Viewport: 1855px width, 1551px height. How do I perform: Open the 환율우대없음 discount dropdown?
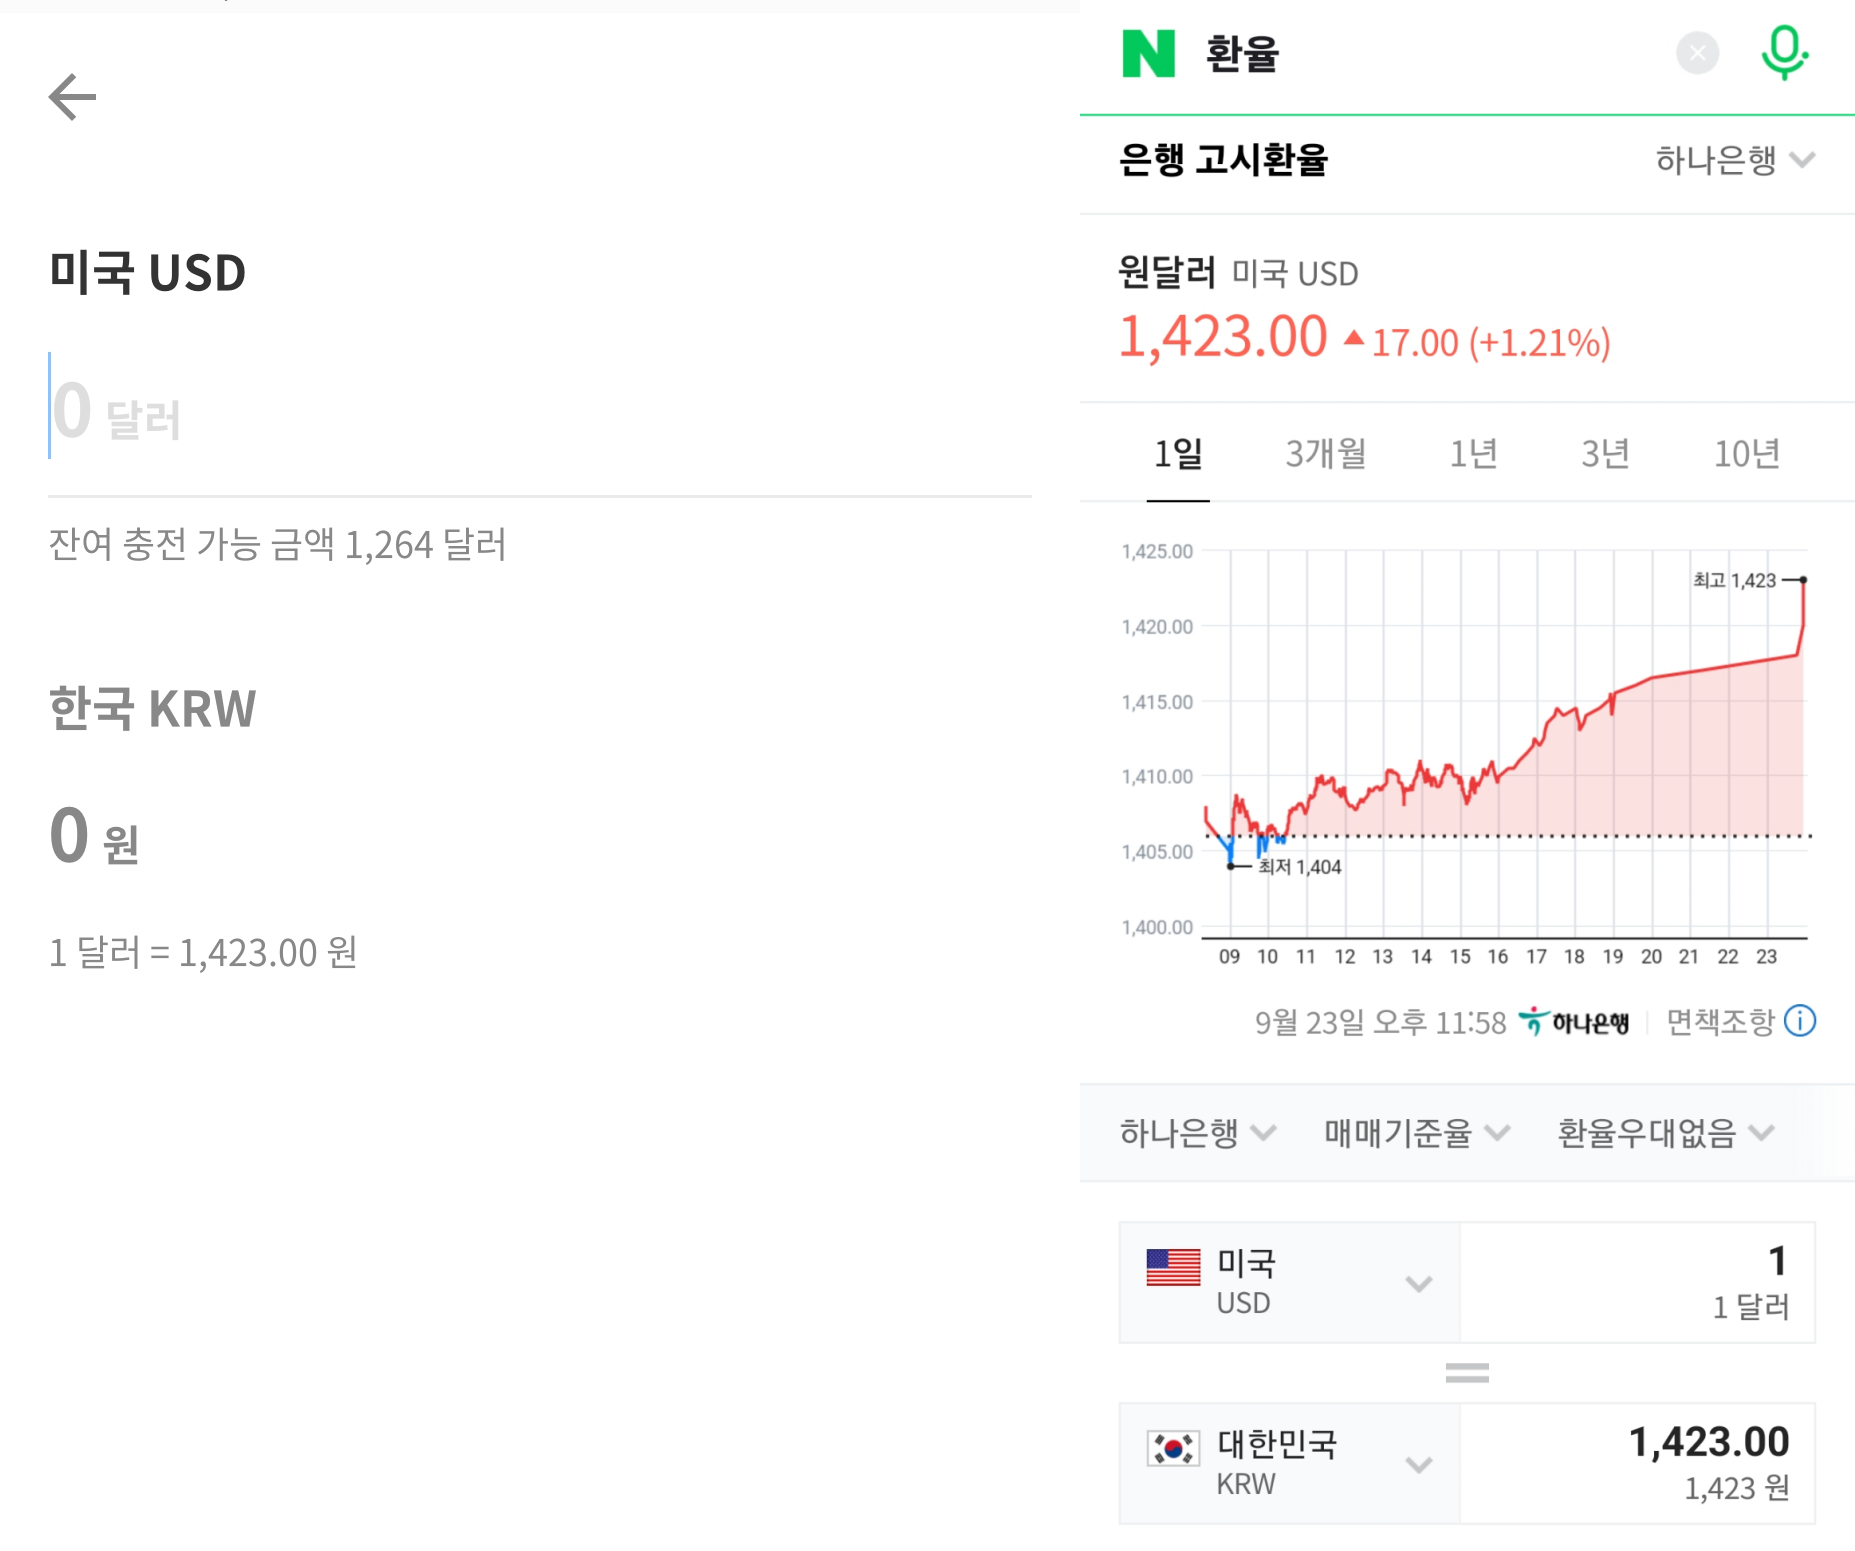(1665, 1133)
